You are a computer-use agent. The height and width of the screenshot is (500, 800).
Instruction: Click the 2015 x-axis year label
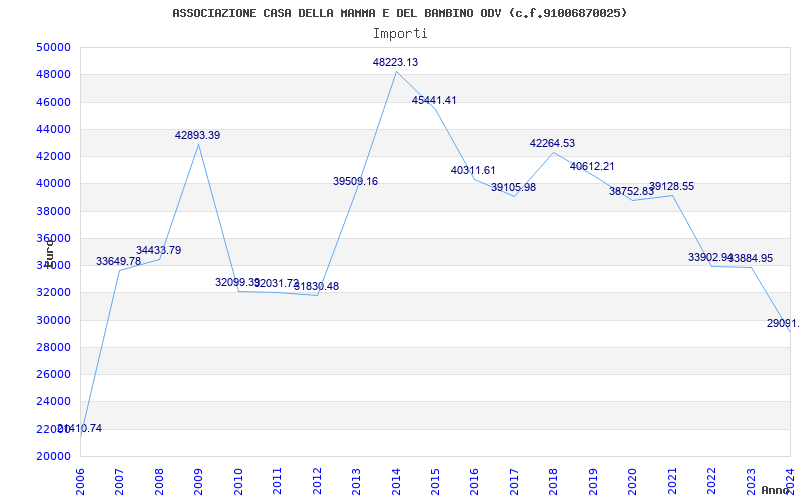(435, 482)
